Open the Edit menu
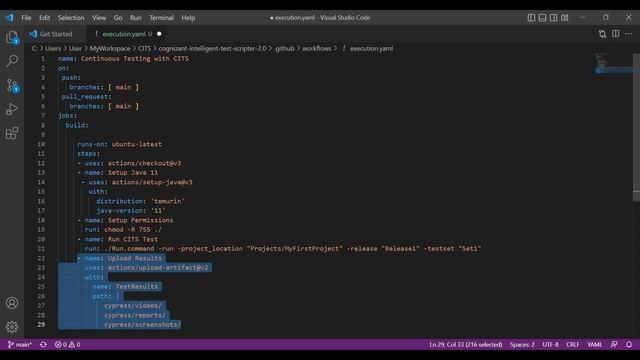The image size is (640, 360). click(x=44, y=18)
